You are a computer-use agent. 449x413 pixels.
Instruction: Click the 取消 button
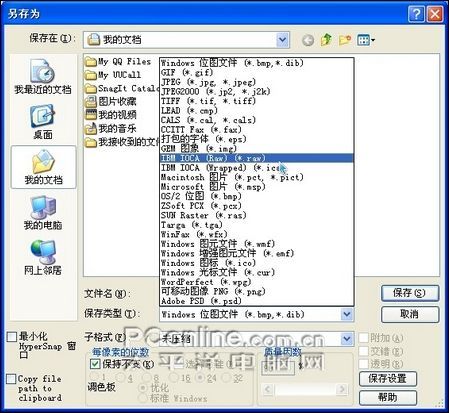point(410,314)
